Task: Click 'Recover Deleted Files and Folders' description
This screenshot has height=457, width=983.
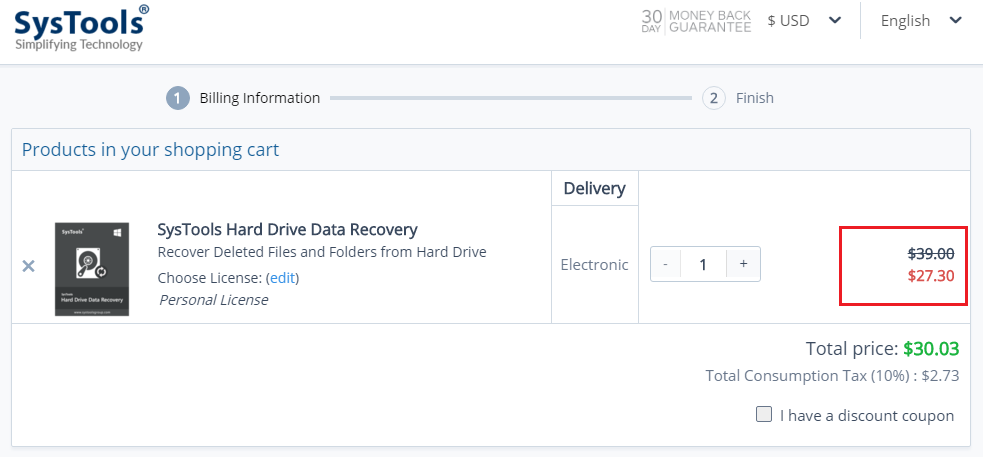Action: pos(322,253)
